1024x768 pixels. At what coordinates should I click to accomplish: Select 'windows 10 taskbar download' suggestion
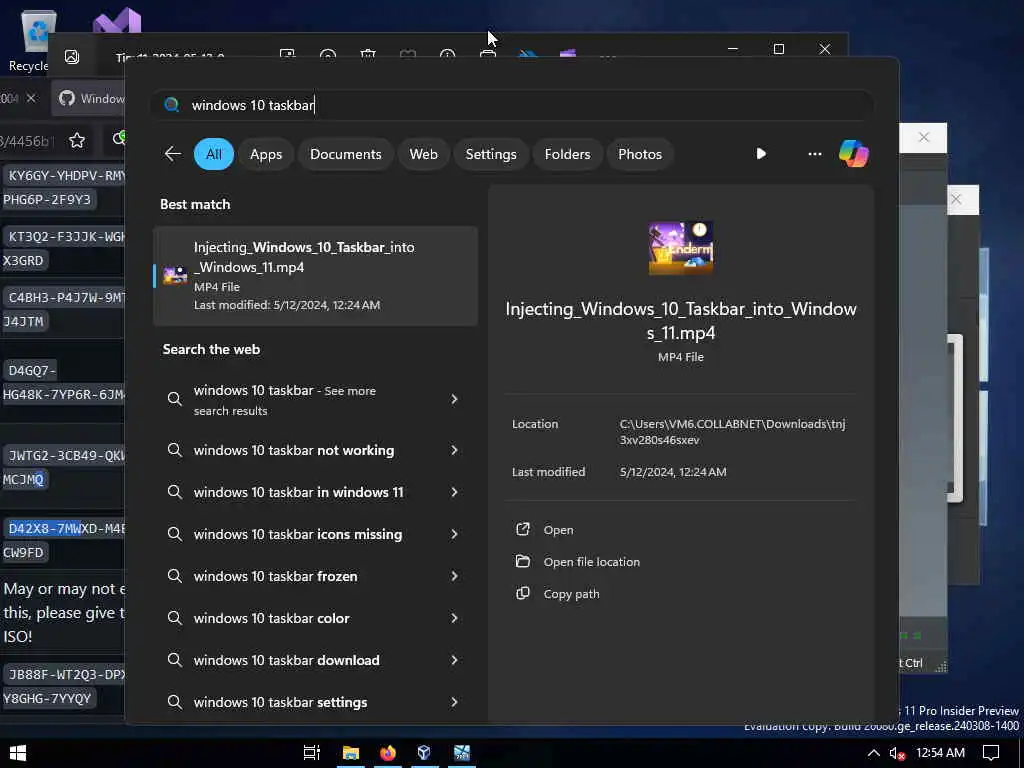click(x=287, y=660)
